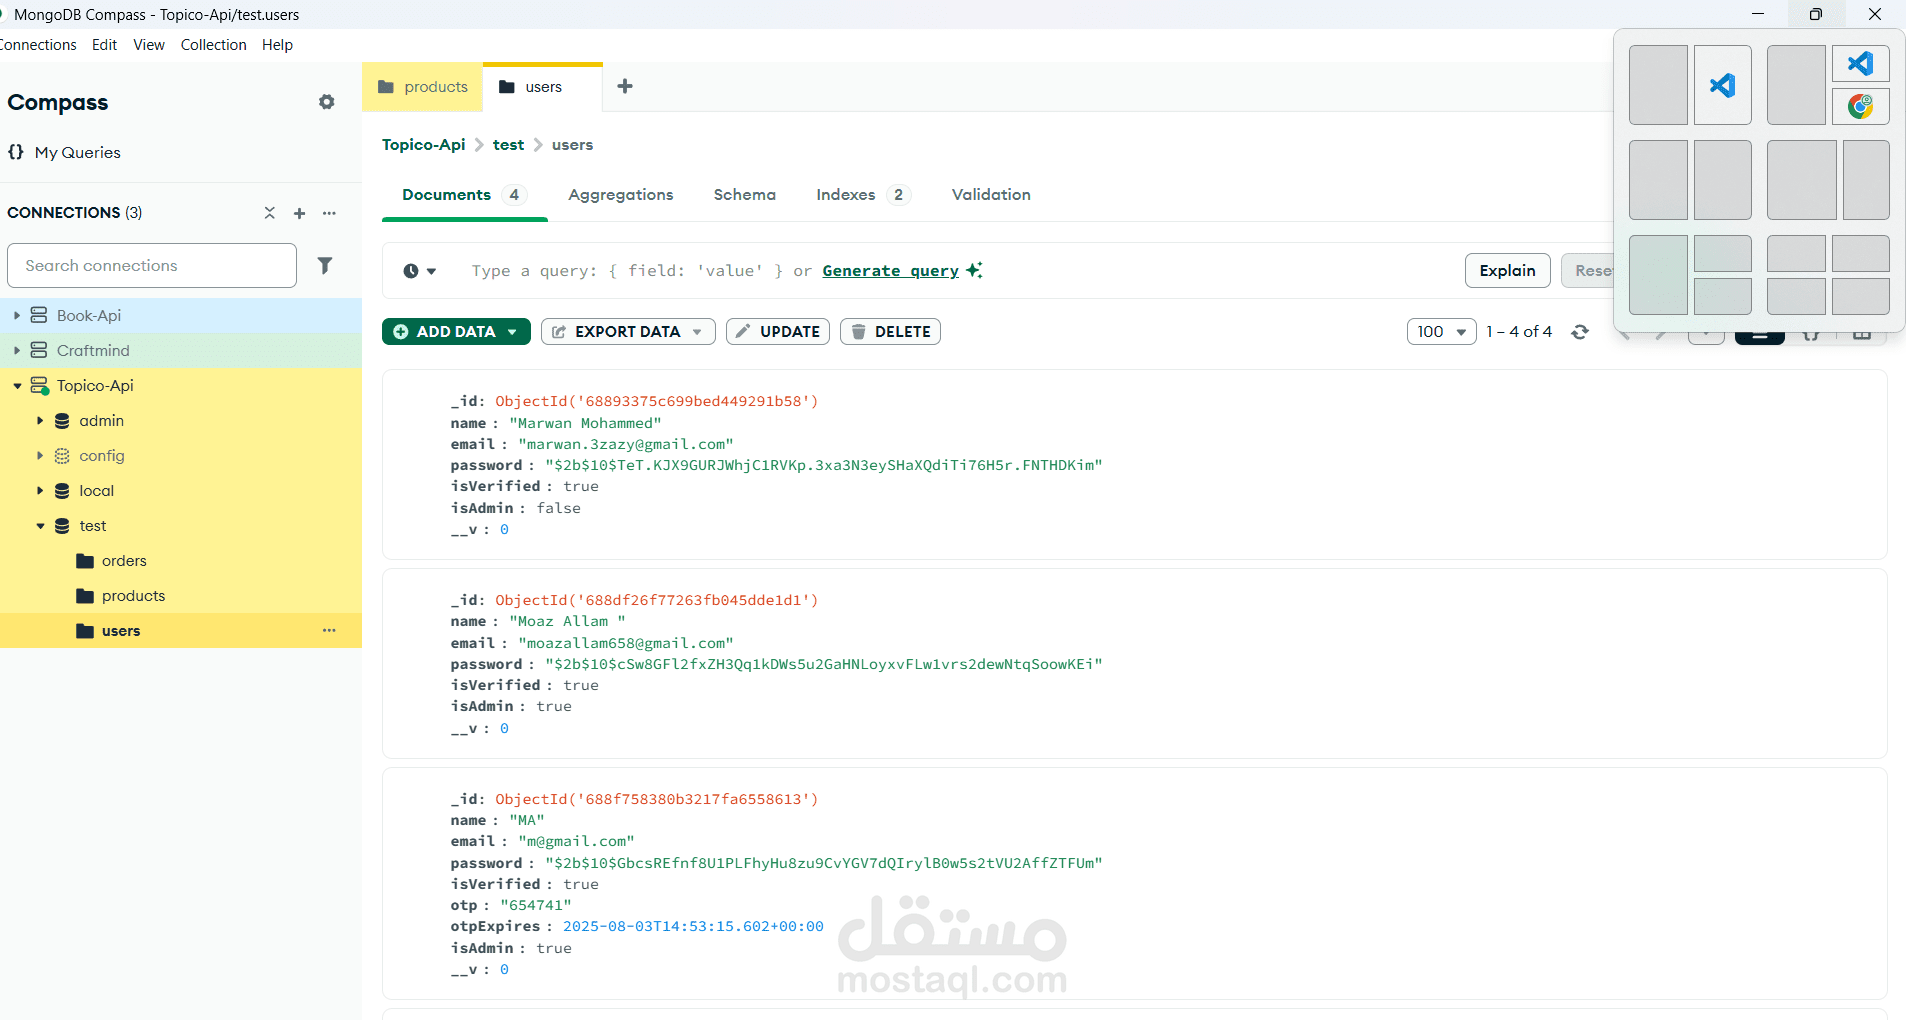The image size is (1906, 1020).
Task: Add new connection plus icon
Action: [x=299, y=213]
